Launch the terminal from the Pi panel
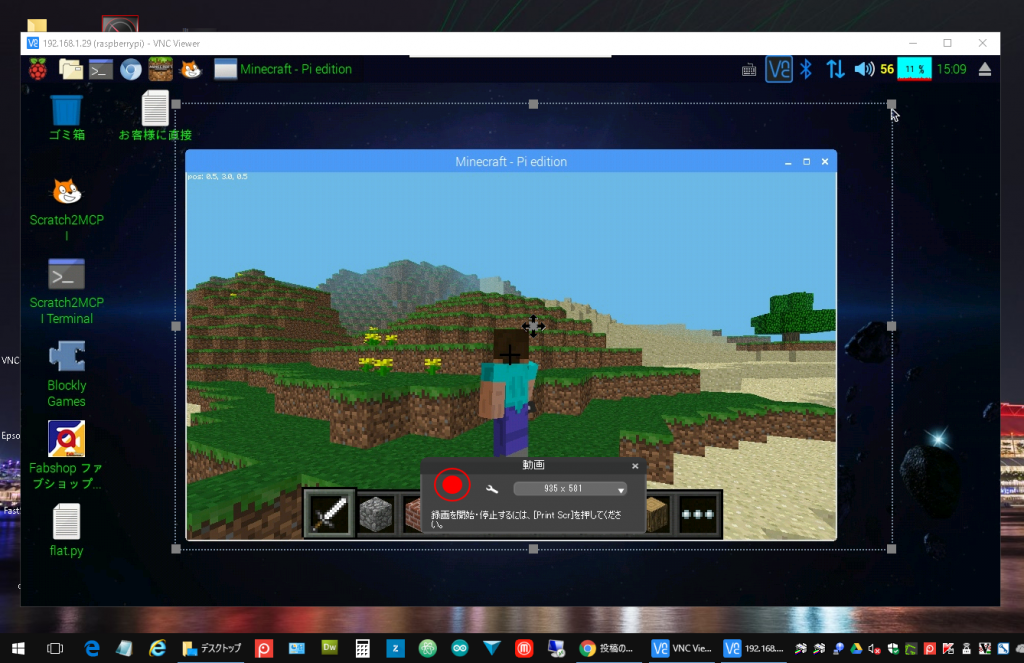 coord(101,69)
